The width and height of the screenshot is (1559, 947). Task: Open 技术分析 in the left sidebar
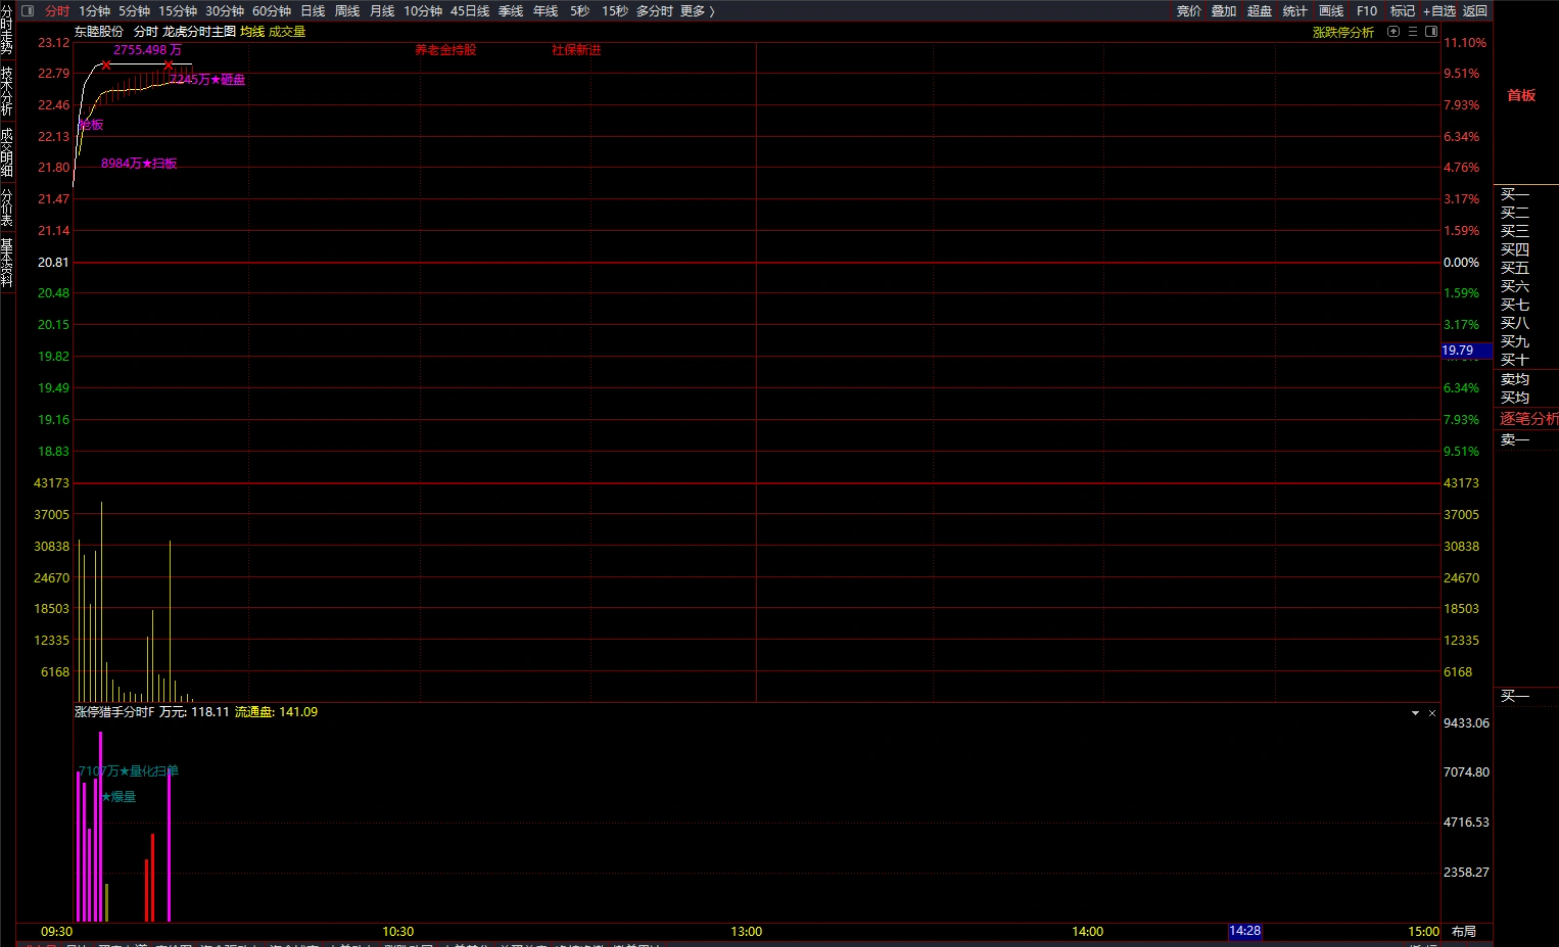(x=7, y=91)
